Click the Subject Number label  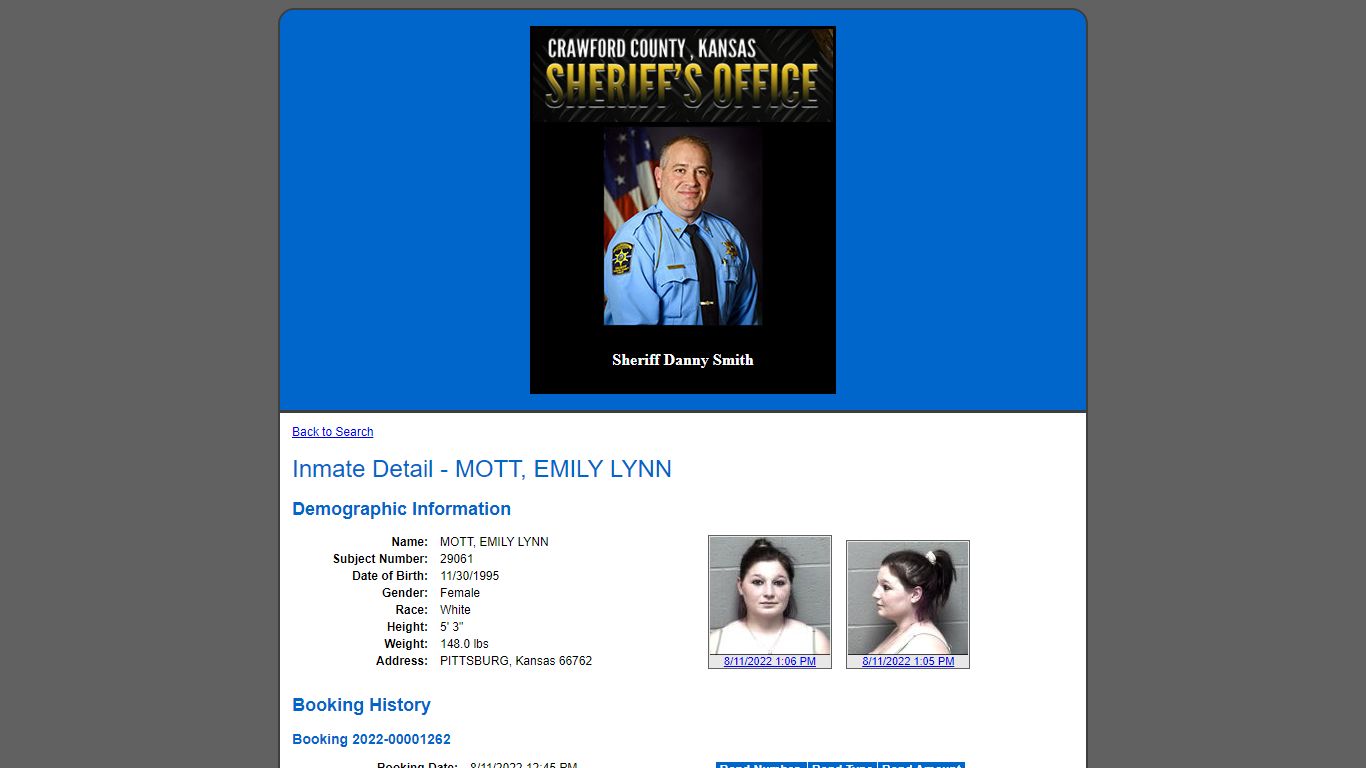[380, 559]
